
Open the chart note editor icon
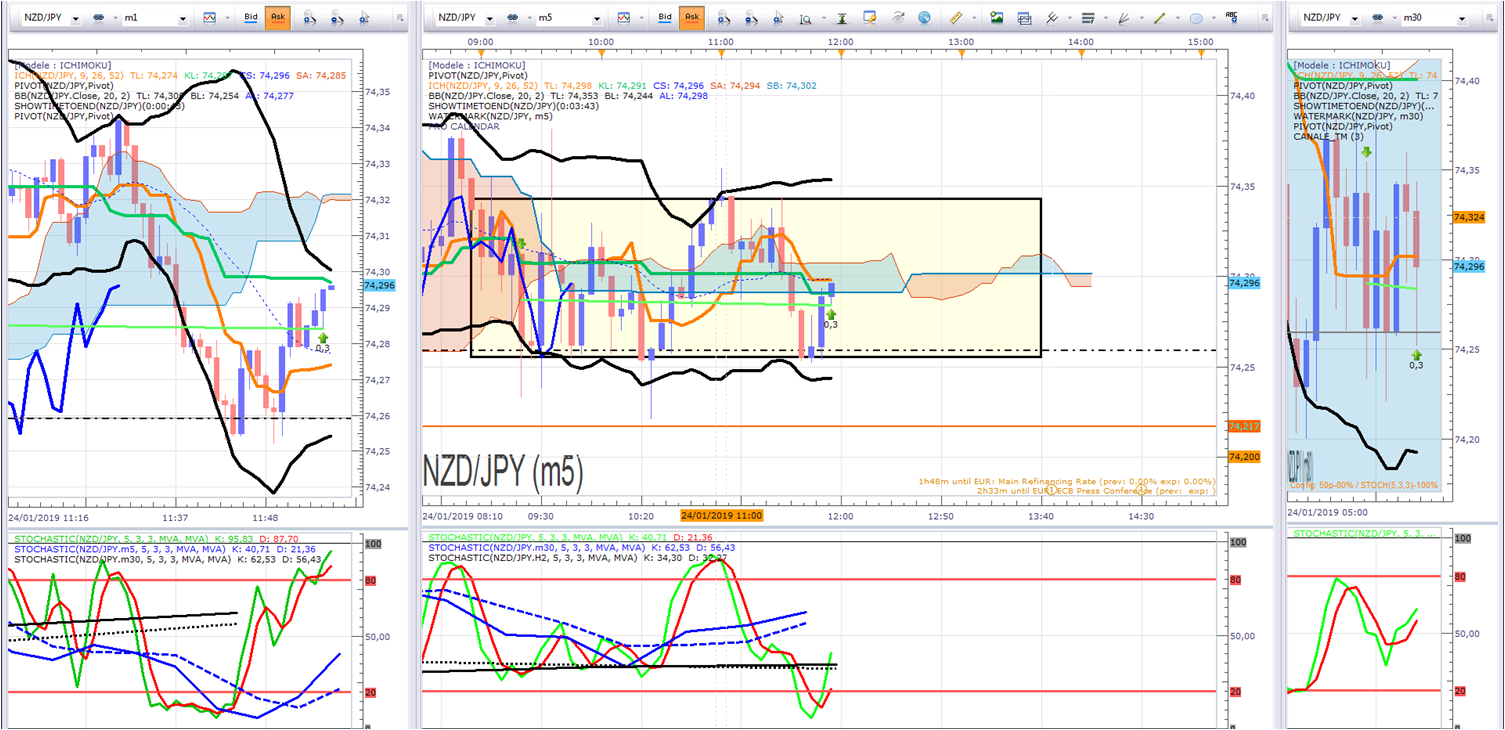tap(870, 18)
